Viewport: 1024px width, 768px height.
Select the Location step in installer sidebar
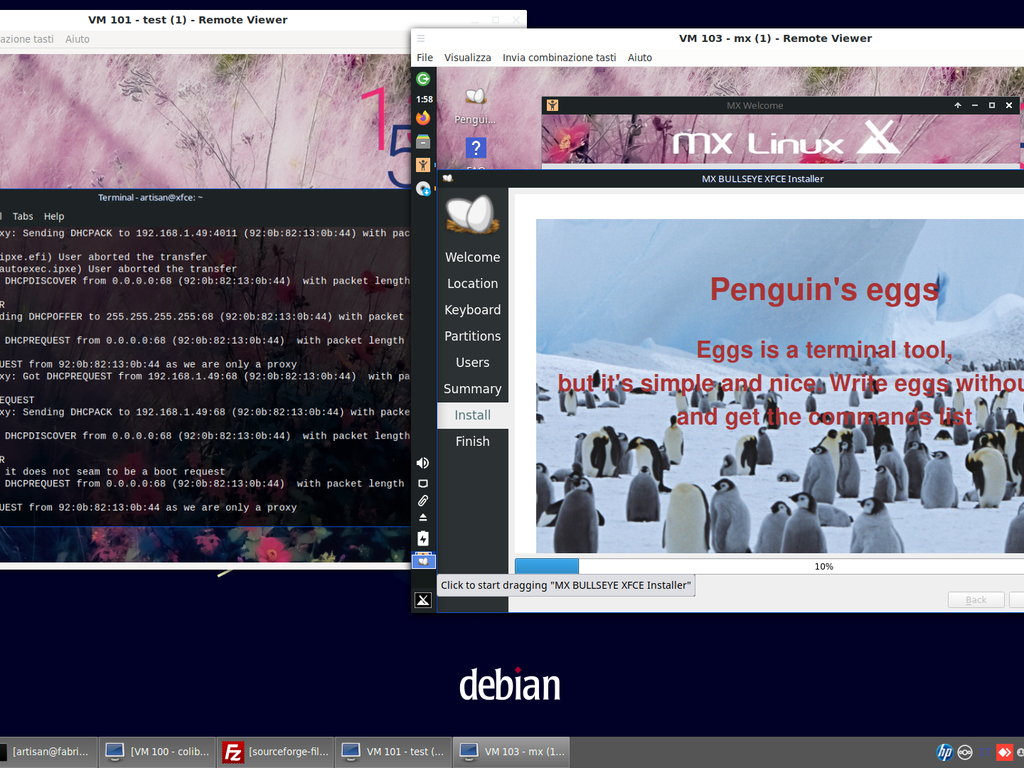[x=473, y=283]
